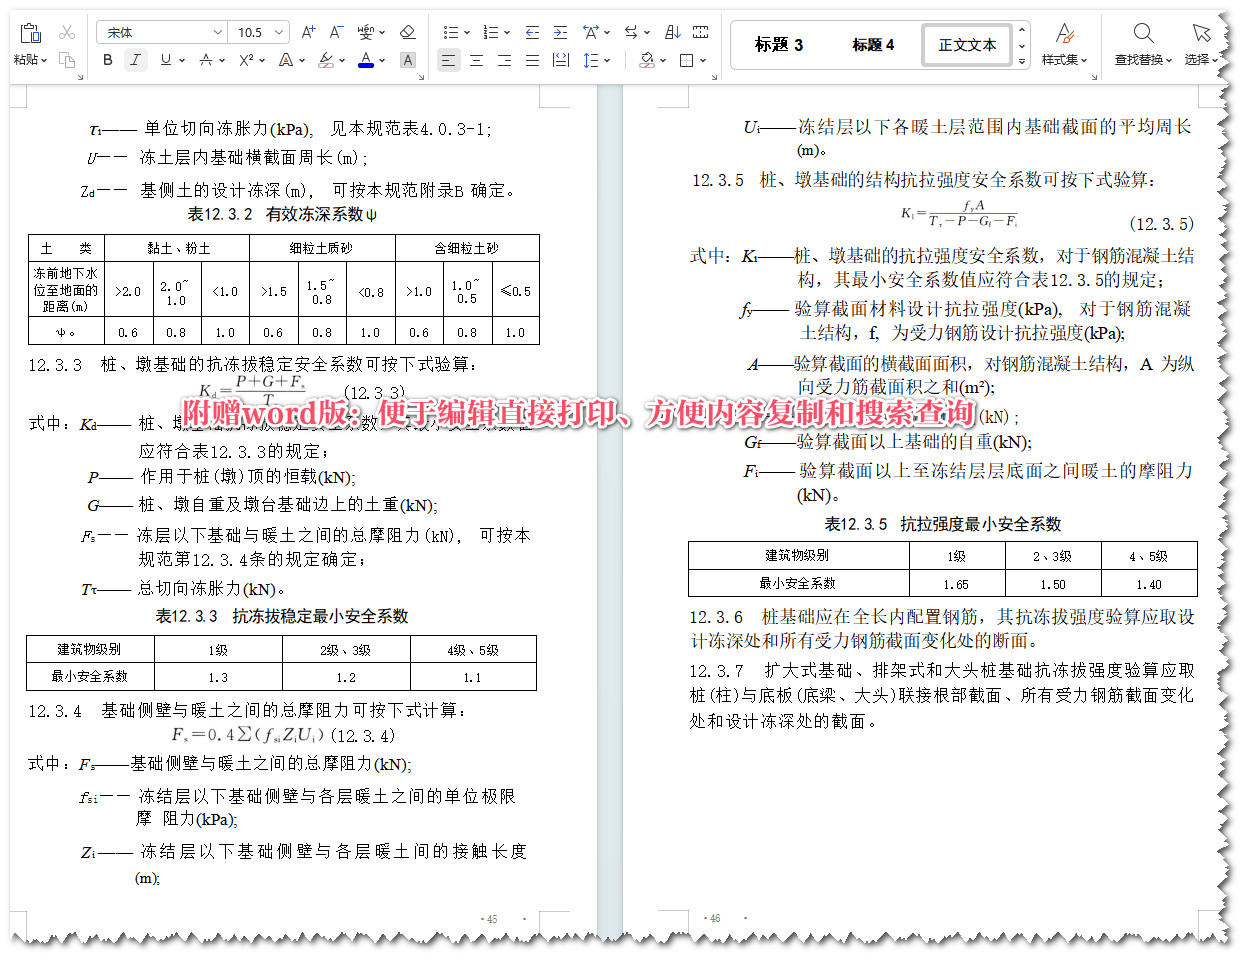Toggle italic formatting

point(135,59)
